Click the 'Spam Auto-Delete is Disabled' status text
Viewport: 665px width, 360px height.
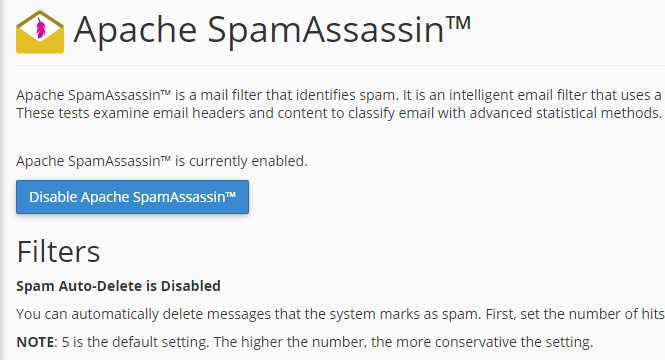point(118,286)
